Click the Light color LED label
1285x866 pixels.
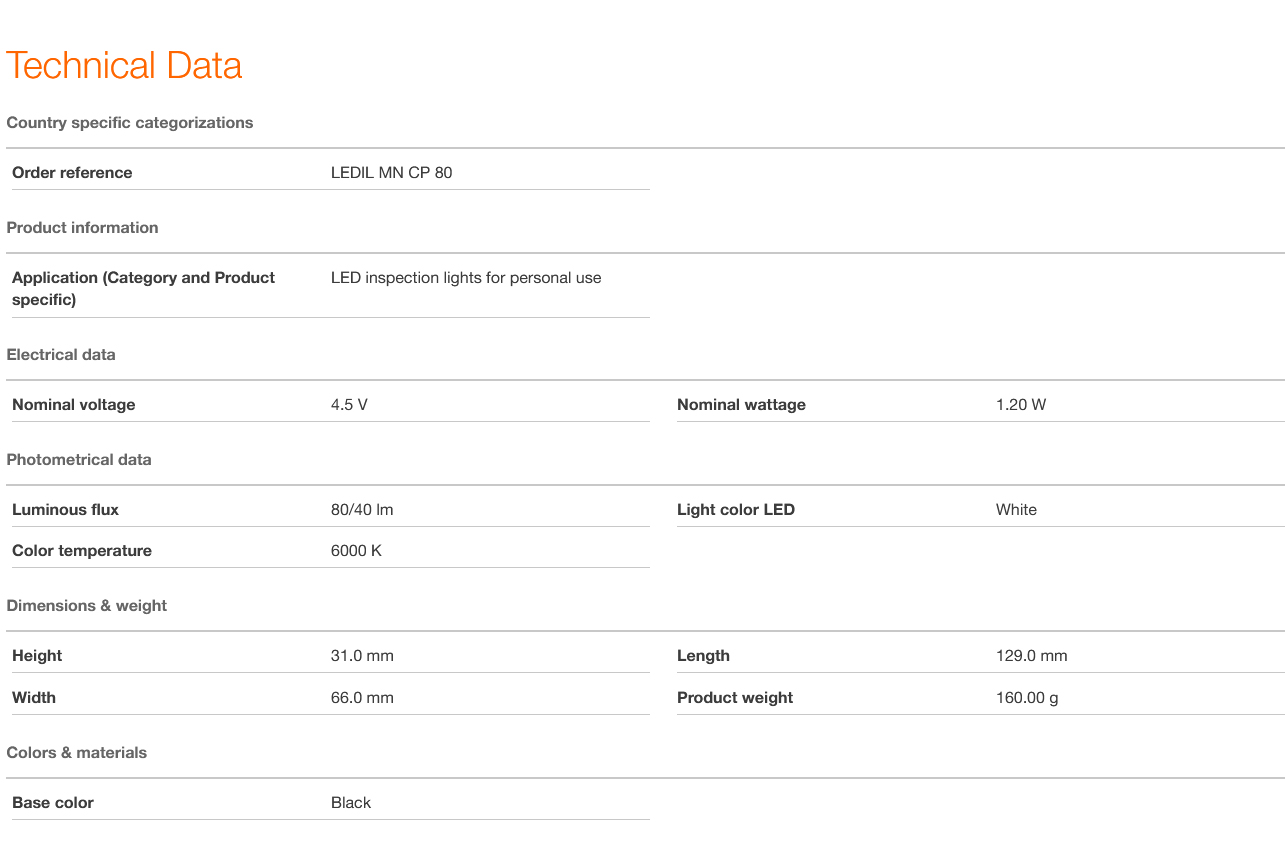pyautogui.click(x=735, y=510)
